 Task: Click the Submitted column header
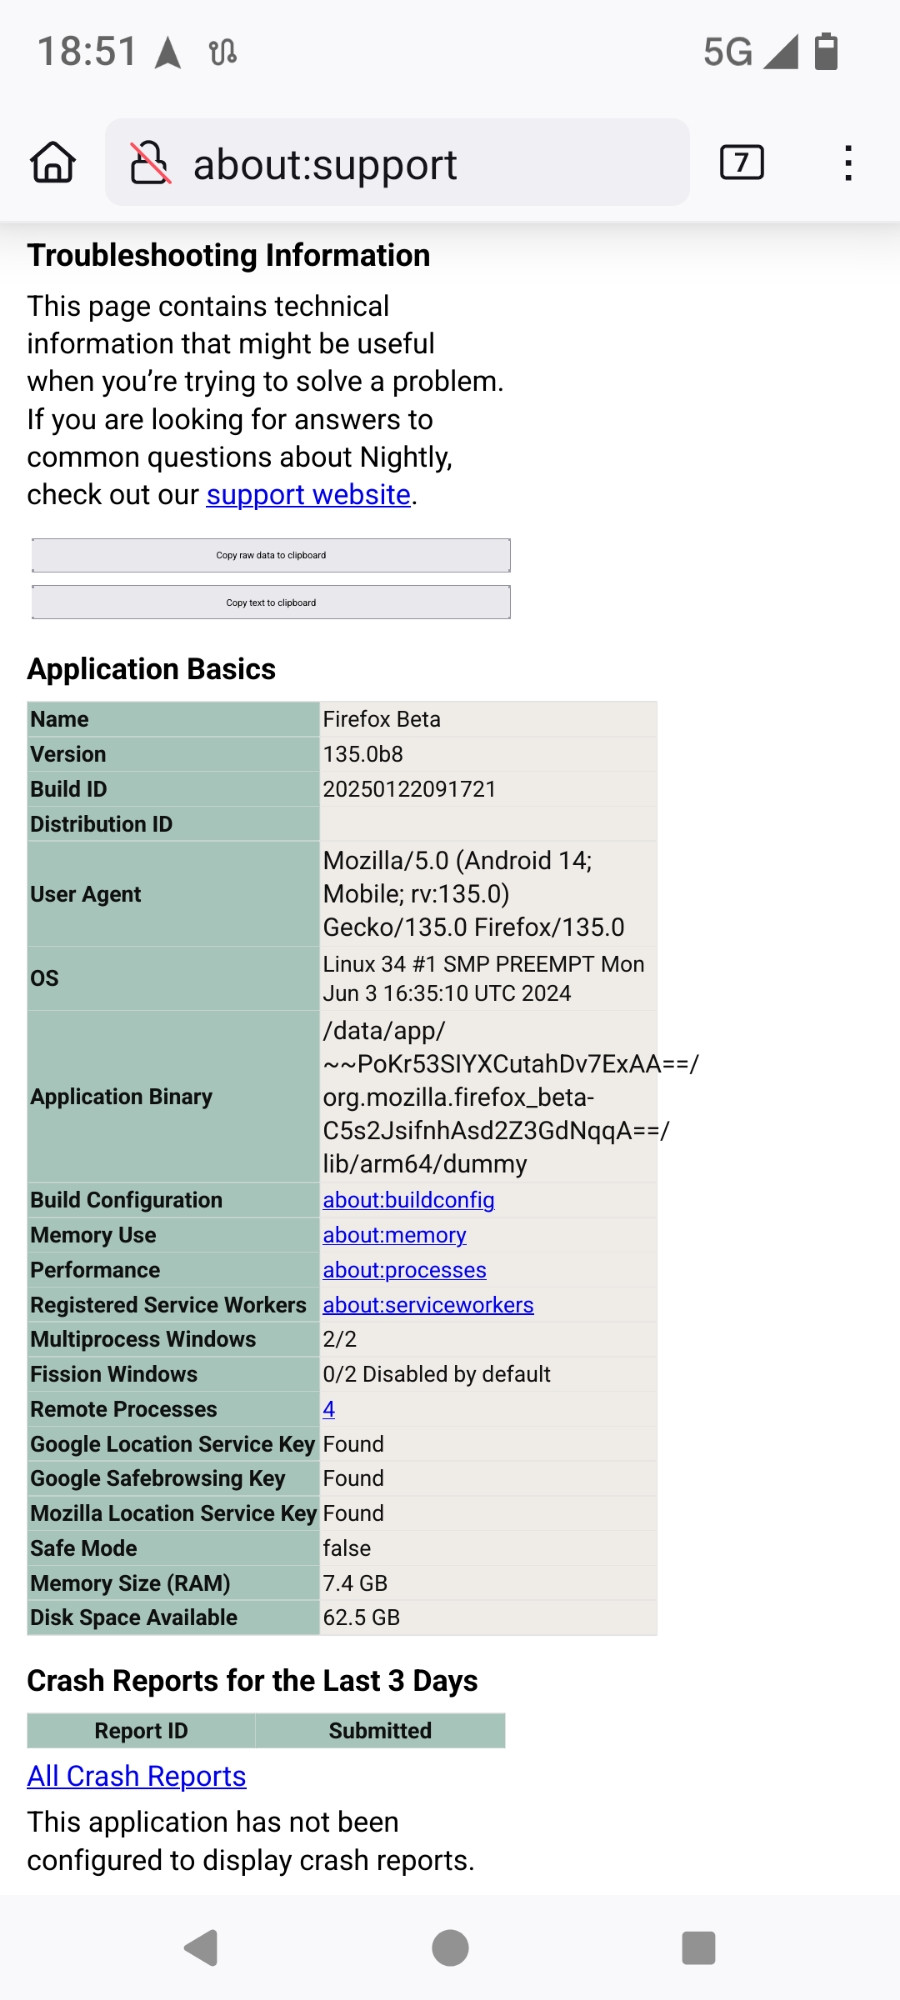pyautogui.click(x=380, y=1731)
